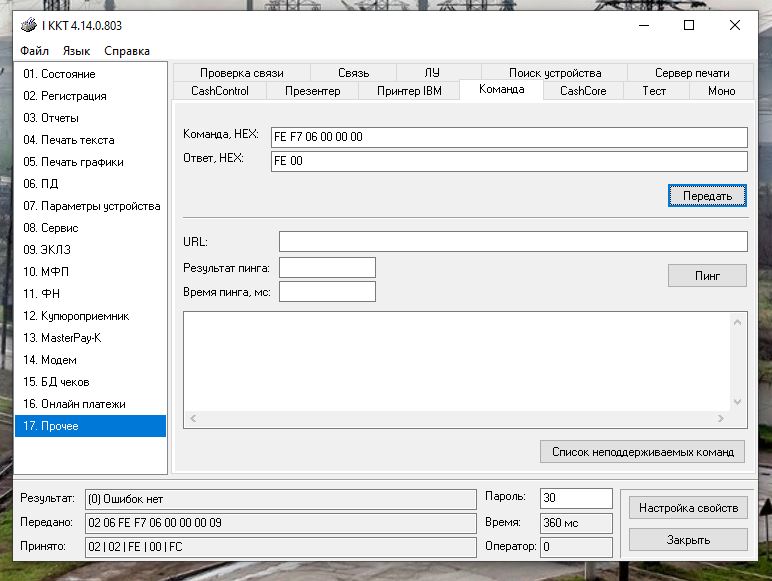Click the Ответ, HEX field
Screen dimensions: 772x581
click(x=509, y=161)
